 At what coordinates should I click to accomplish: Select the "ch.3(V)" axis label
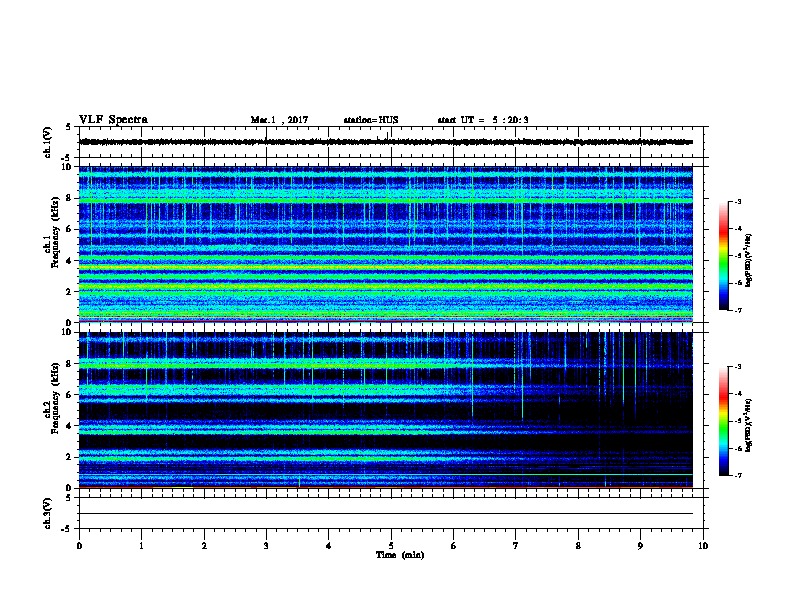tap(48, 513)
